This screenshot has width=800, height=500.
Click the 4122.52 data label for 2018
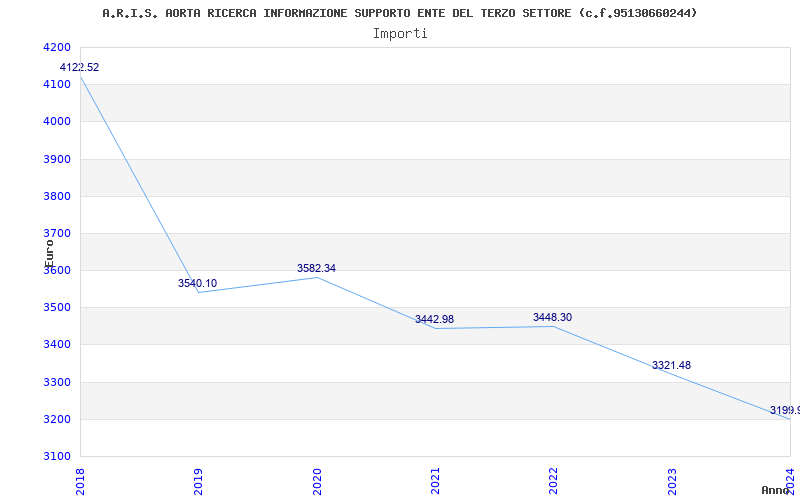(x=79, y=67)
